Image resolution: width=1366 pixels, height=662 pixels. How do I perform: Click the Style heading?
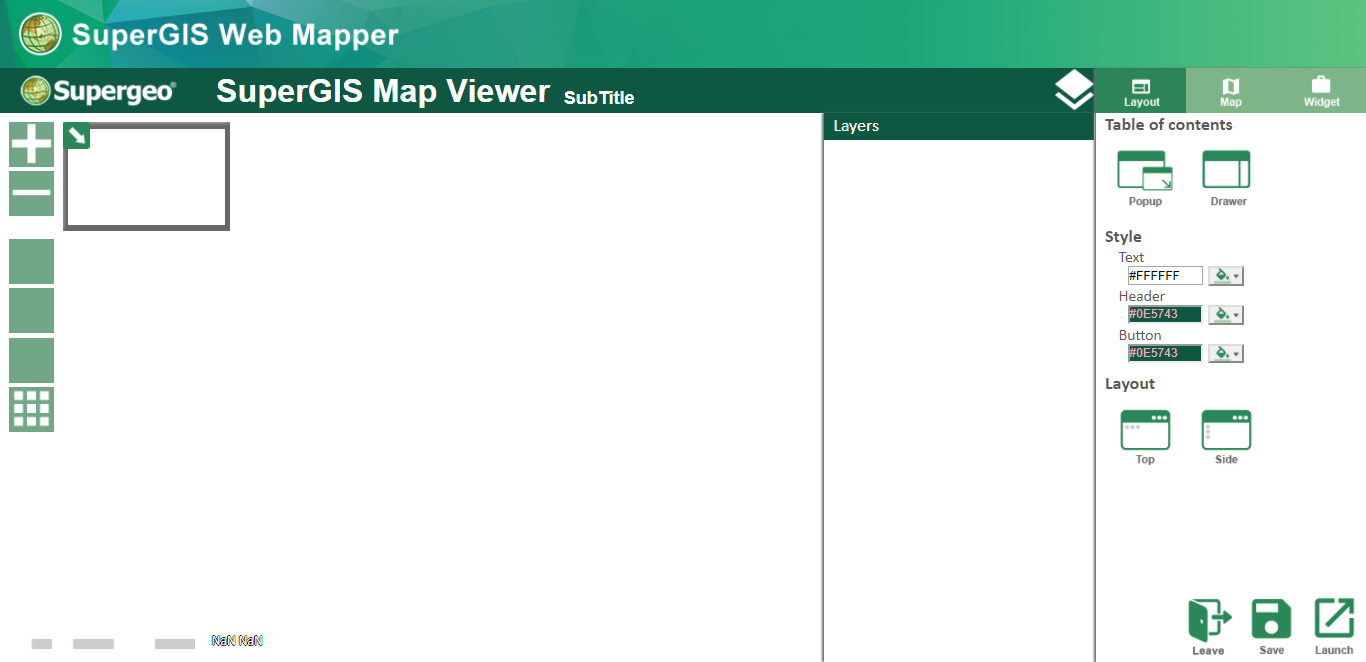tap(1123, 237)
